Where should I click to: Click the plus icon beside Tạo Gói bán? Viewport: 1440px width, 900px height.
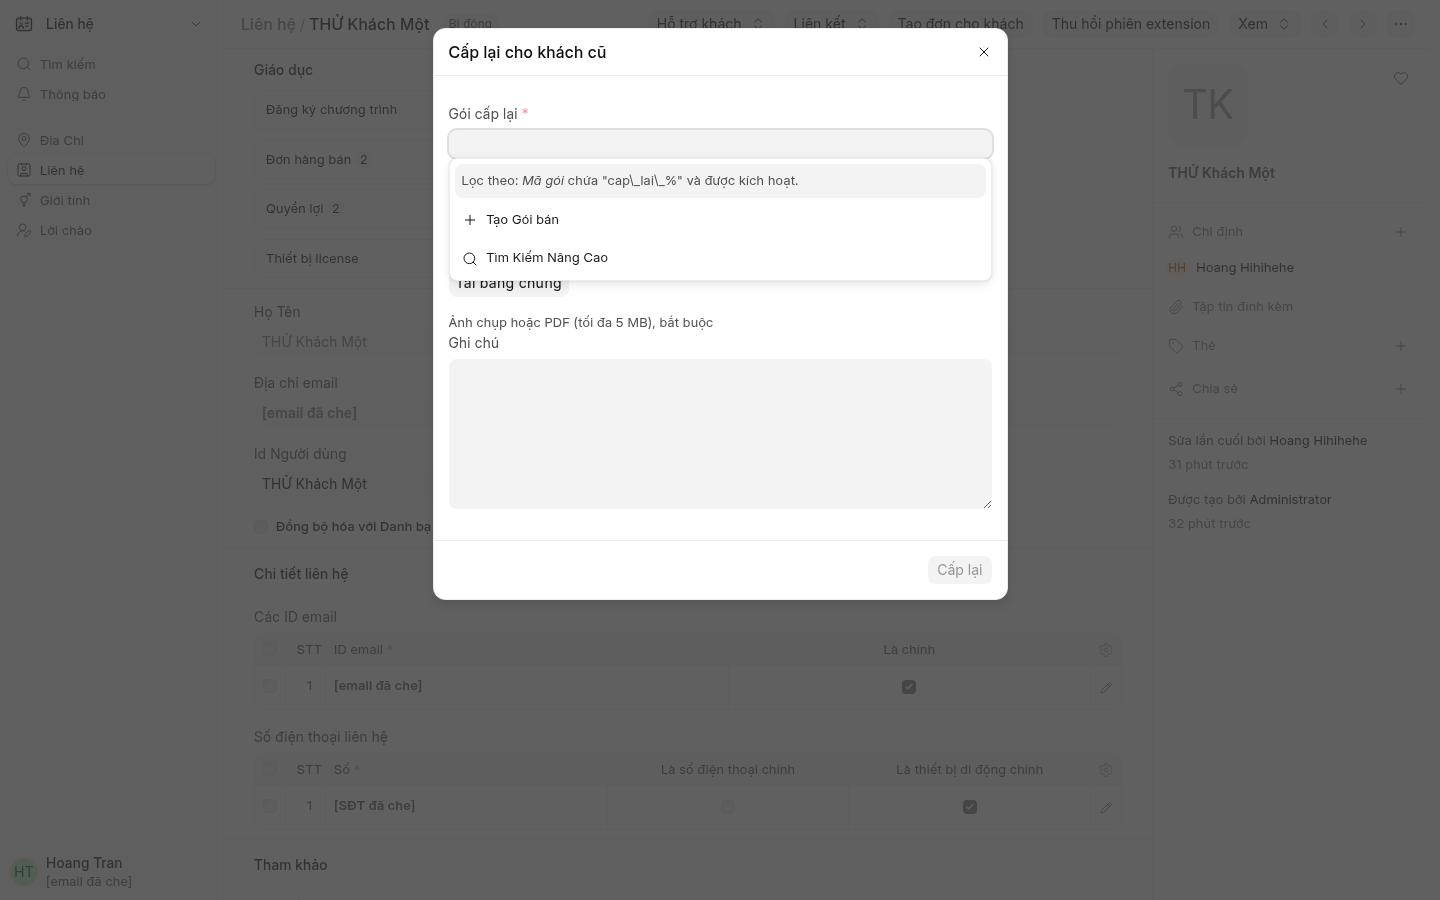coord(470,220)
